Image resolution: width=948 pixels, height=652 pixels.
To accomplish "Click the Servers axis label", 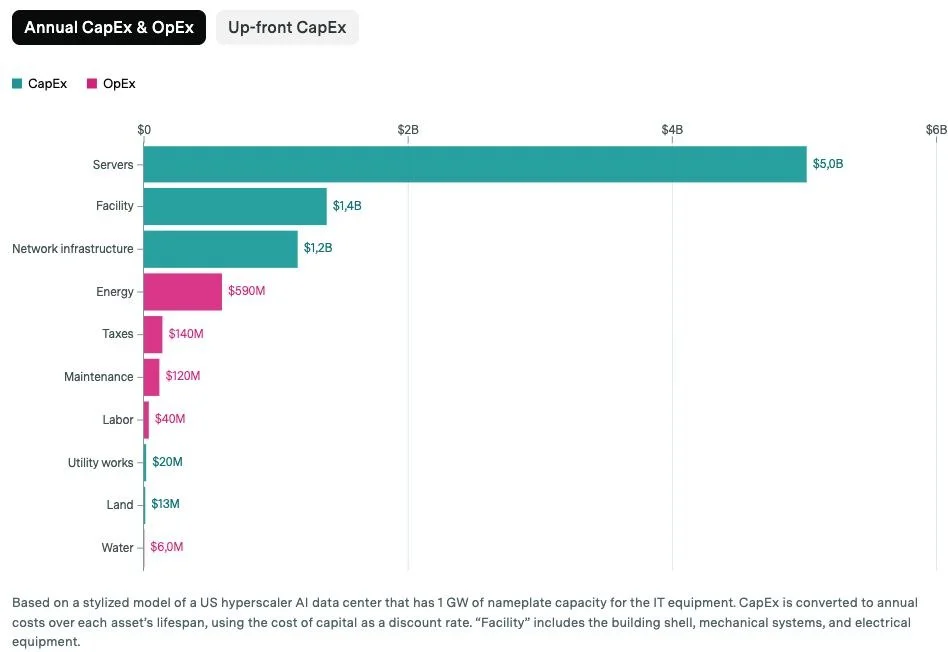I will click(113, 165).
